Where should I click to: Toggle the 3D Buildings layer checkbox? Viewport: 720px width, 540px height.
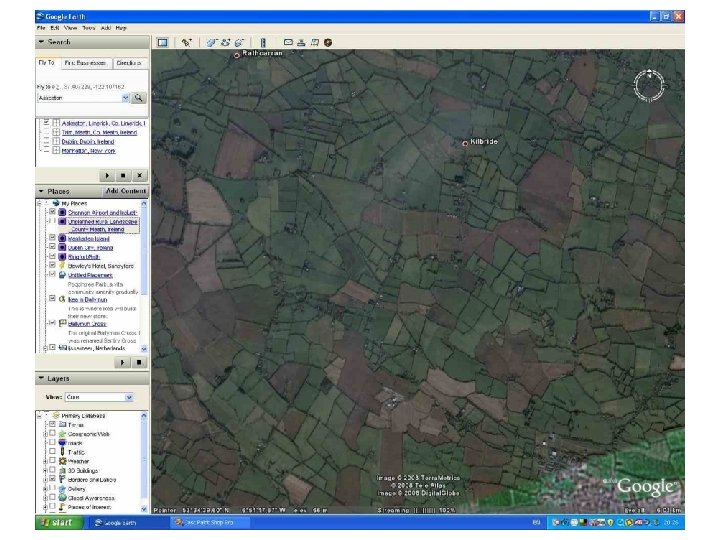(x=52, y=470)
